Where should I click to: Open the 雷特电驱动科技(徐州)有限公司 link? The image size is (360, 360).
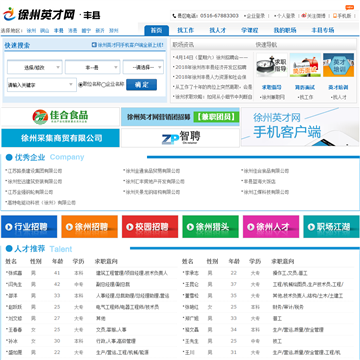41,203
